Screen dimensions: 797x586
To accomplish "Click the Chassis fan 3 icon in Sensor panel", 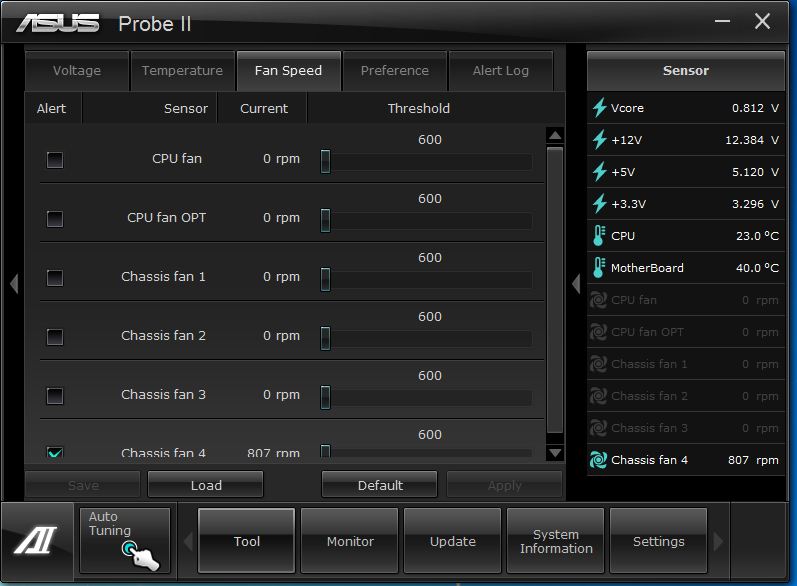I will [x=598, y=428].
